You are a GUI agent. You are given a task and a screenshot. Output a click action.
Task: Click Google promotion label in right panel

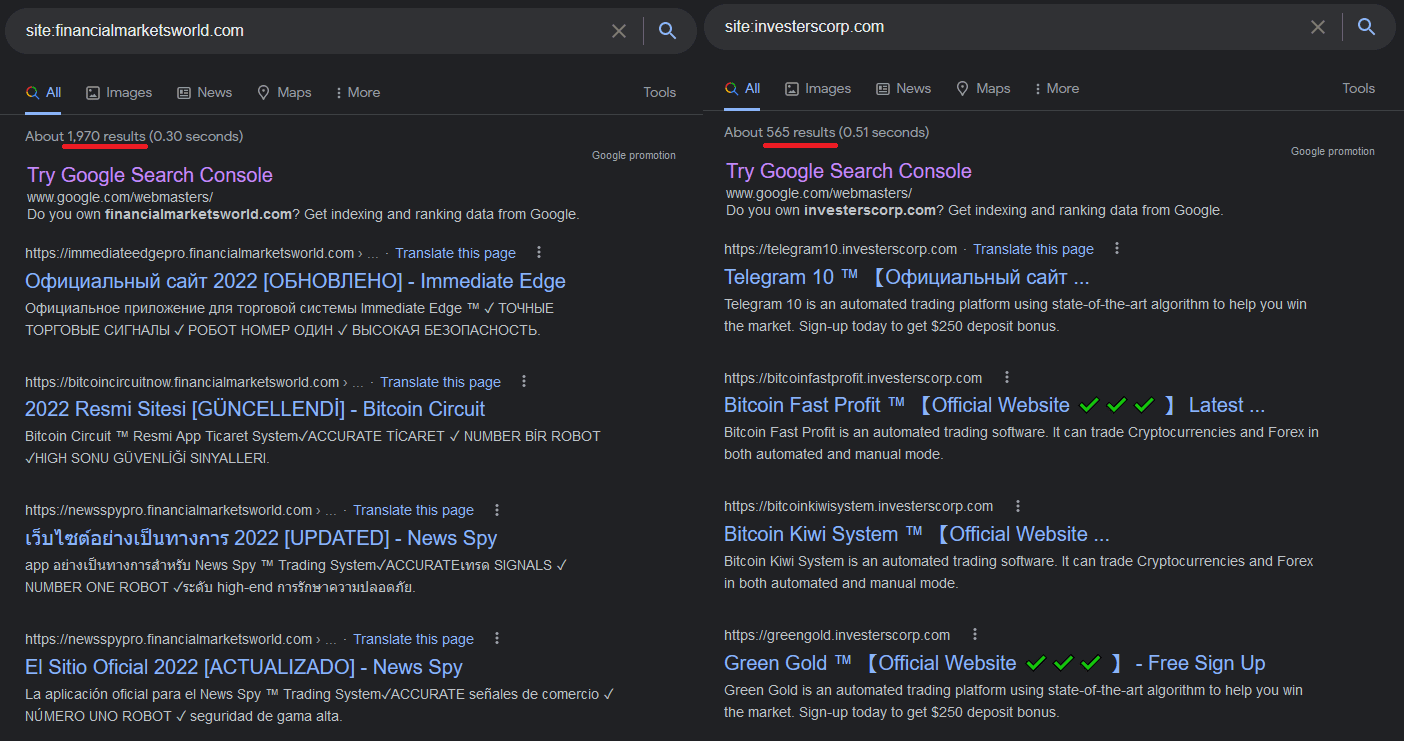pos(1333,151)
